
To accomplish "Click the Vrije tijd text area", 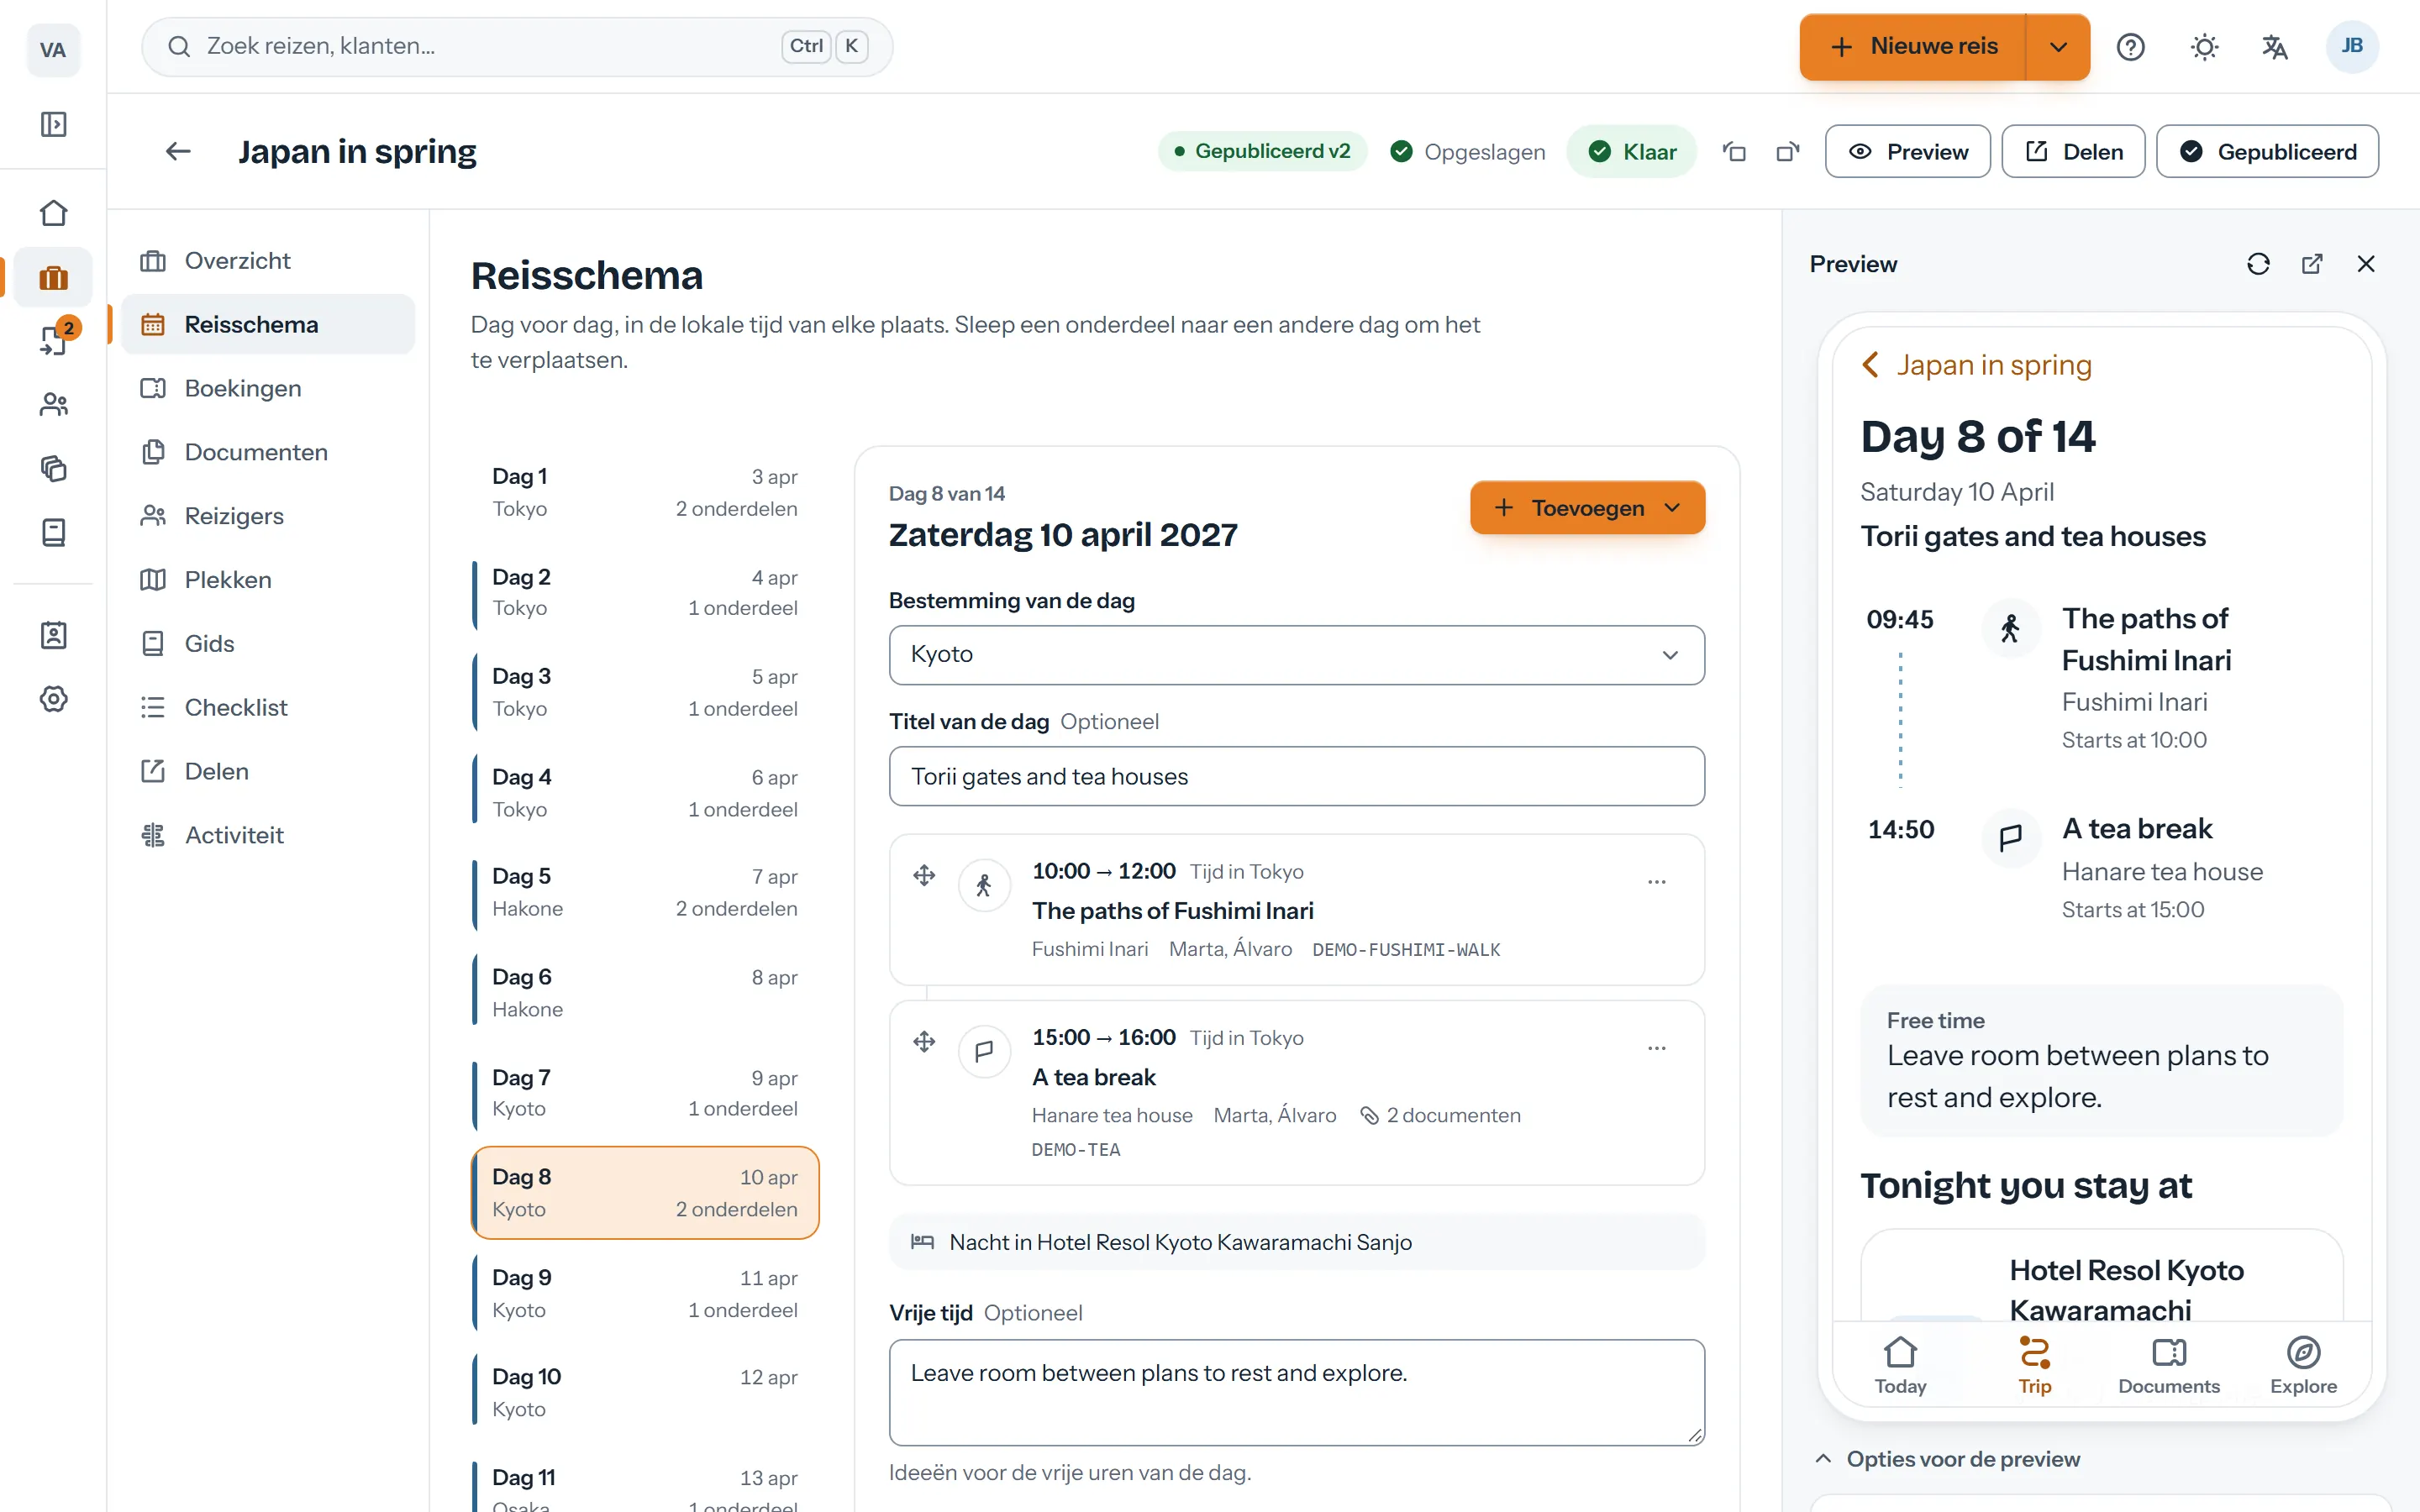I will (x=1296, y=1392).
